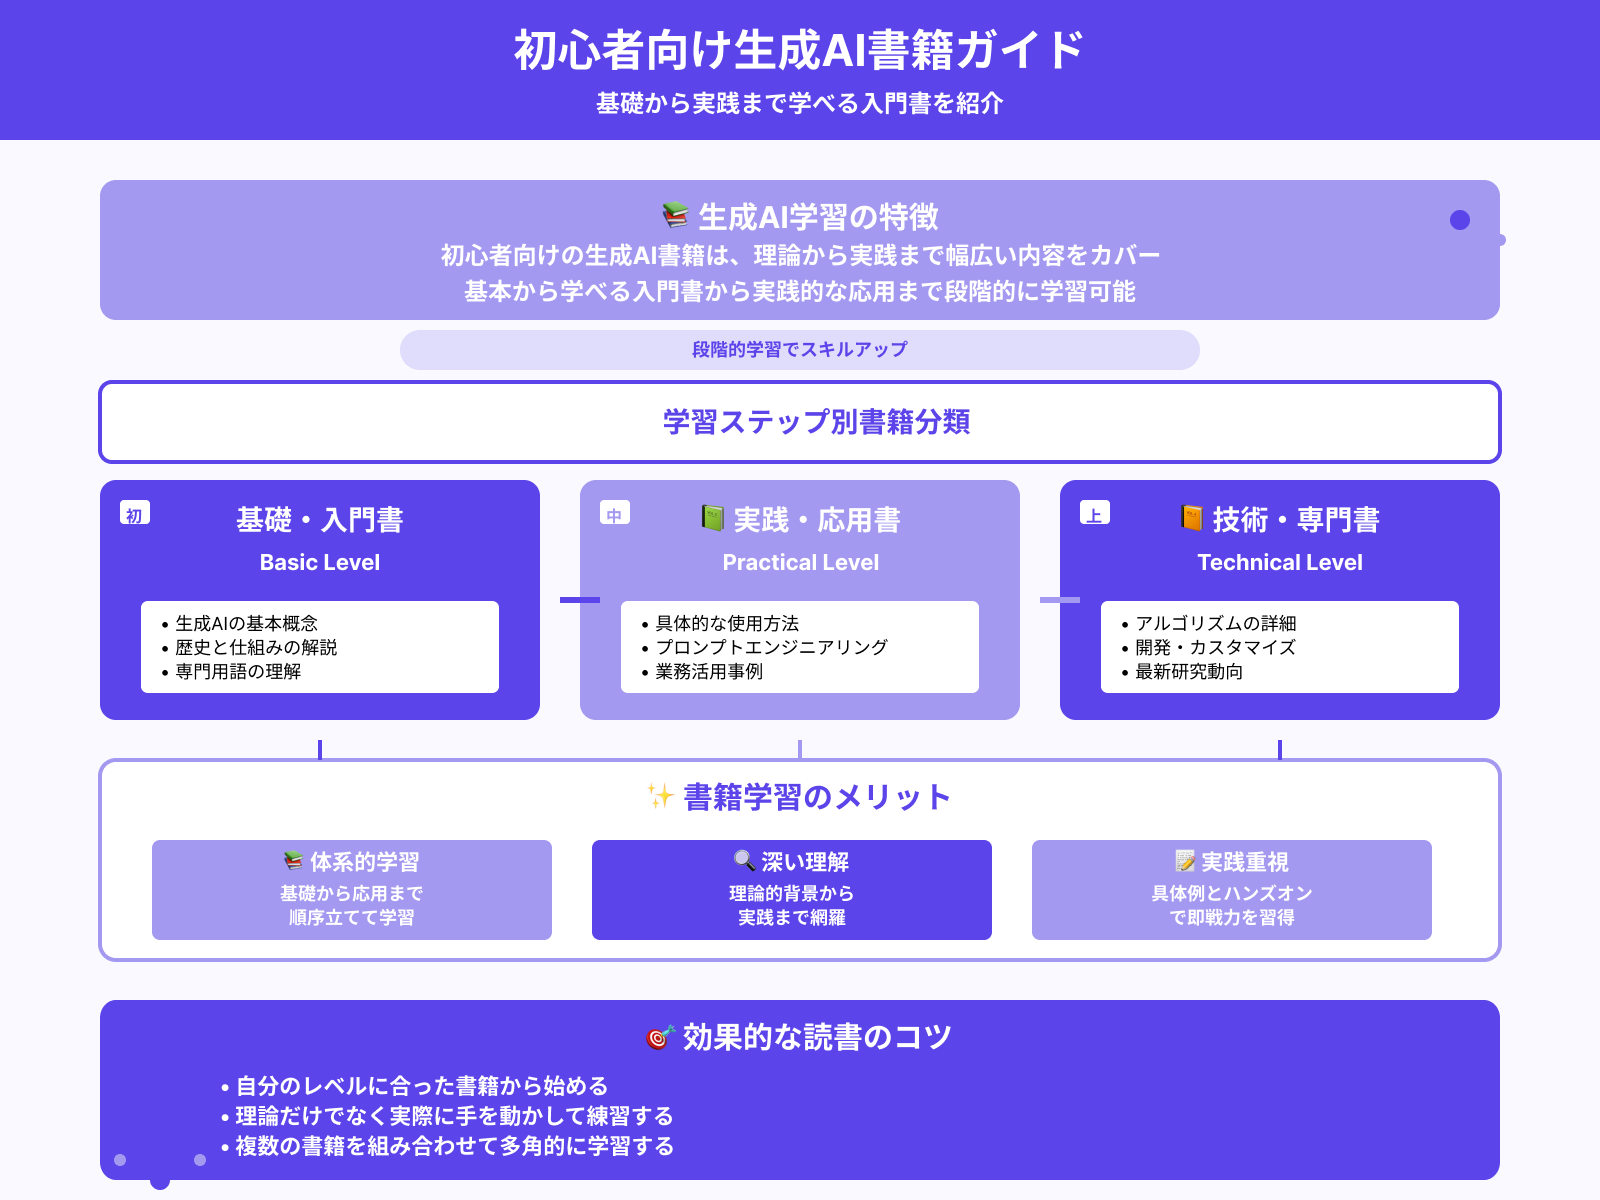Switch to the Practical Level card
The height and width of the screenshot is (1200, 1600).
click(x=799, y=561)
